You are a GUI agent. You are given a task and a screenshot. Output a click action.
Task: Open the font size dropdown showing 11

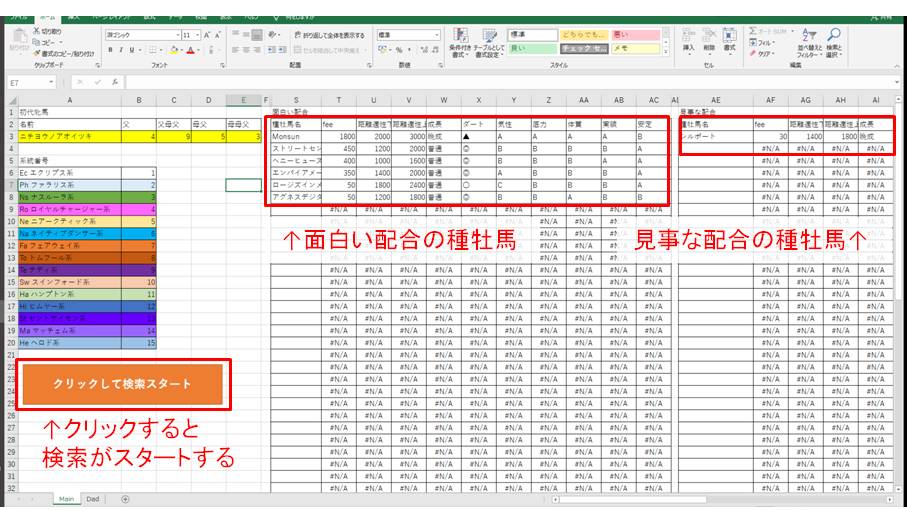tap(198, 35)
